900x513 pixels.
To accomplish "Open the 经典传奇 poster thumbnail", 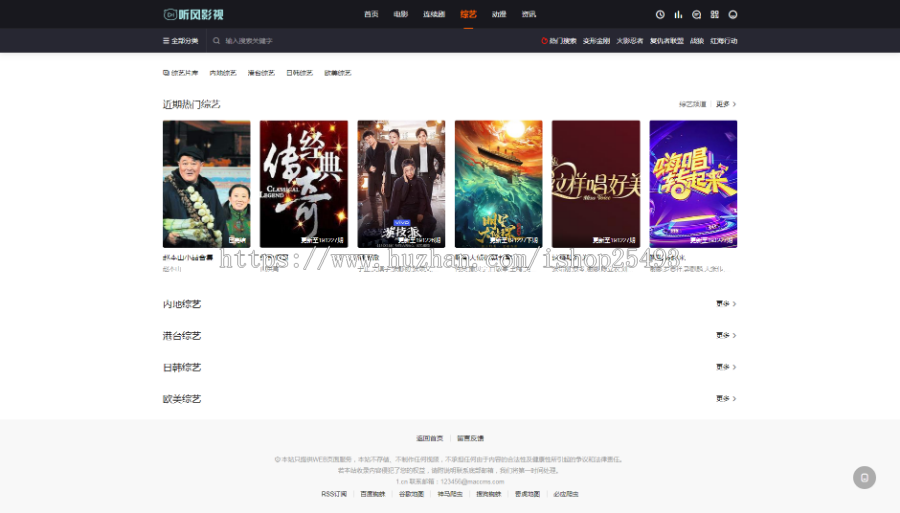I will pyautogui.click(x=304, y=184).
